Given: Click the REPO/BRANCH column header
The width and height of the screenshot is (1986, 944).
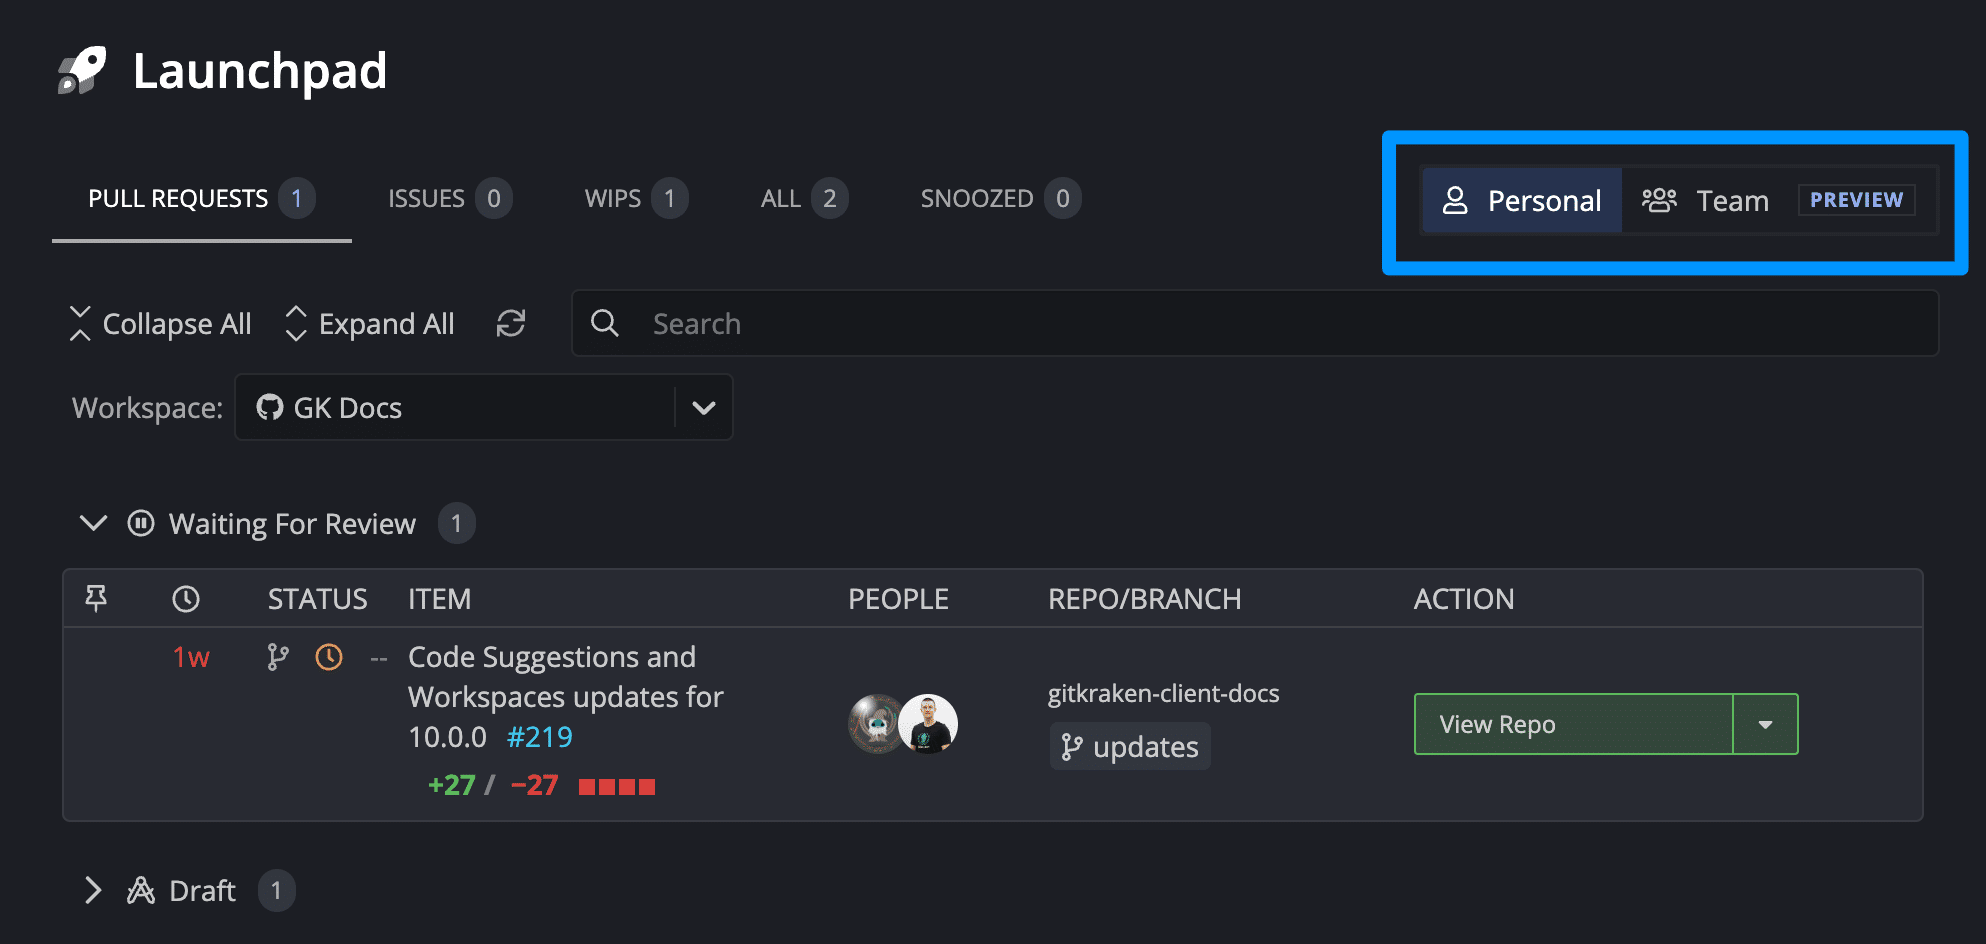Looking at the screenshot, I should [1144, 599].
